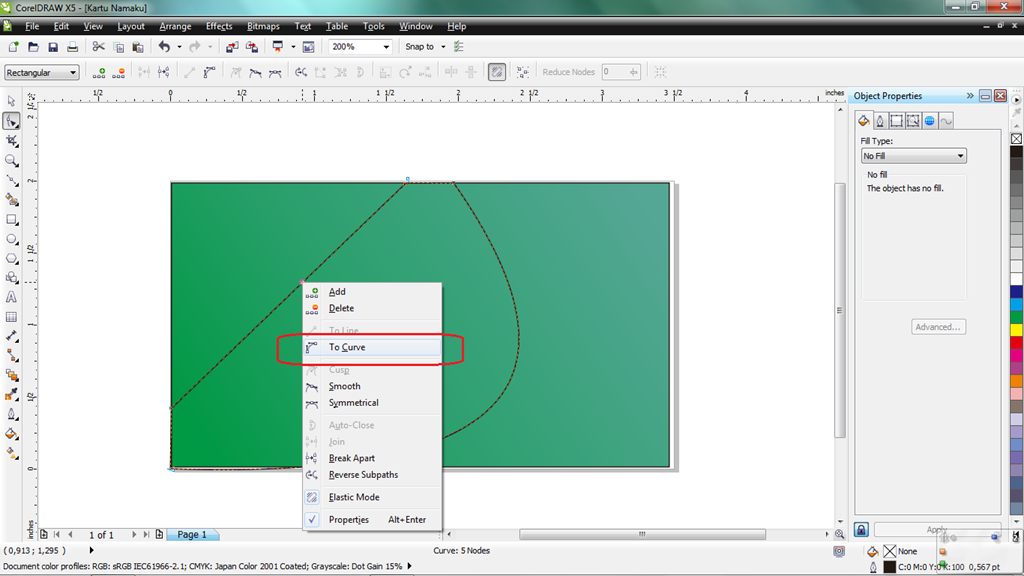Select the Crop tool in the toolbox
1024x576 pixels.
[x=12, y=141]
